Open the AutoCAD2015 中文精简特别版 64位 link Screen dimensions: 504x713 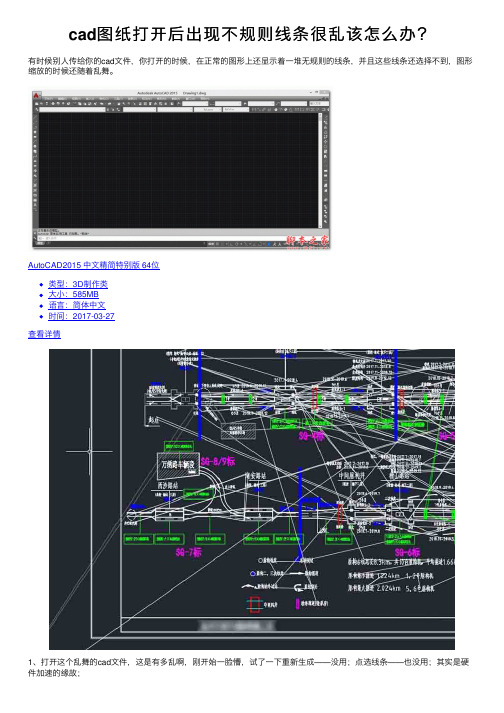[x=94, y=265]
